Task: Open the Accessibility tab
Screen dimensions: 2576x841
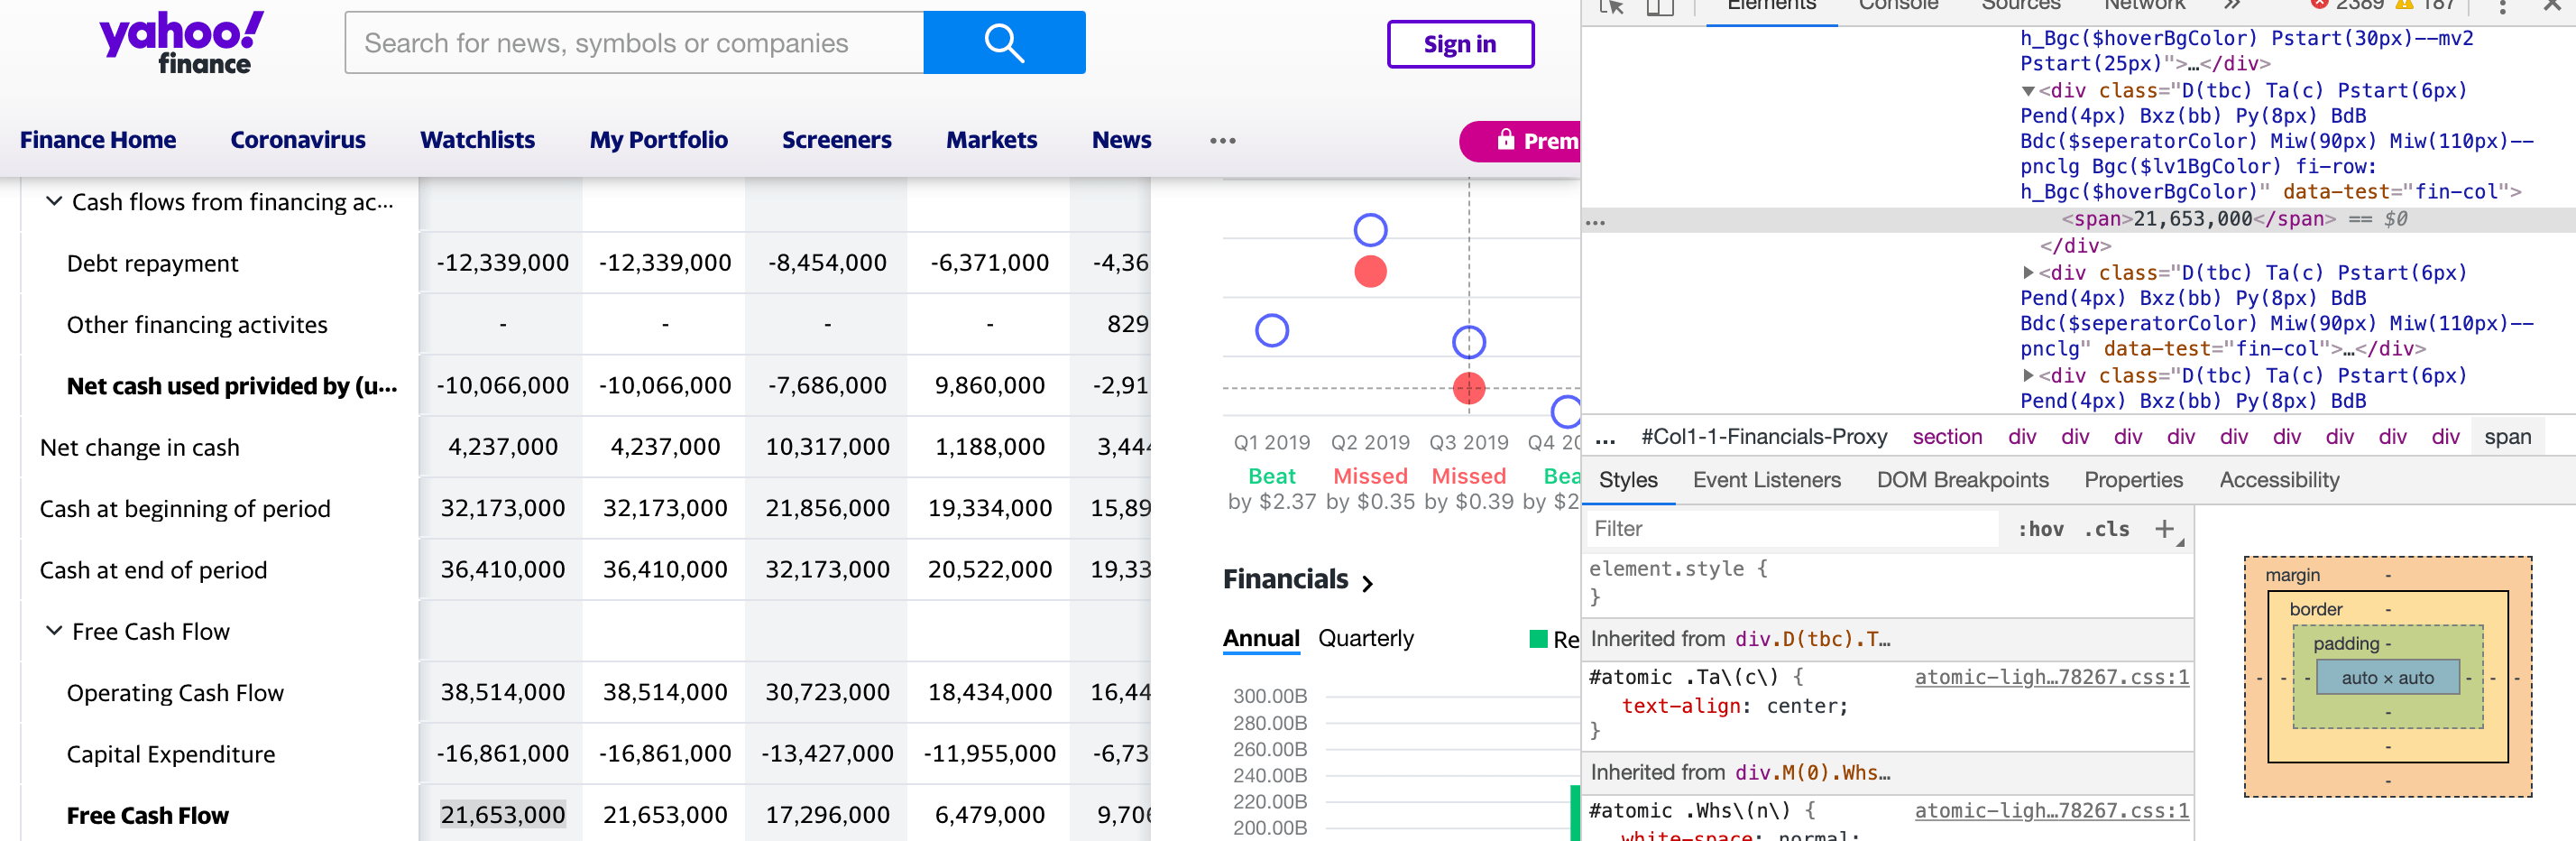Action: point(2279,480)
